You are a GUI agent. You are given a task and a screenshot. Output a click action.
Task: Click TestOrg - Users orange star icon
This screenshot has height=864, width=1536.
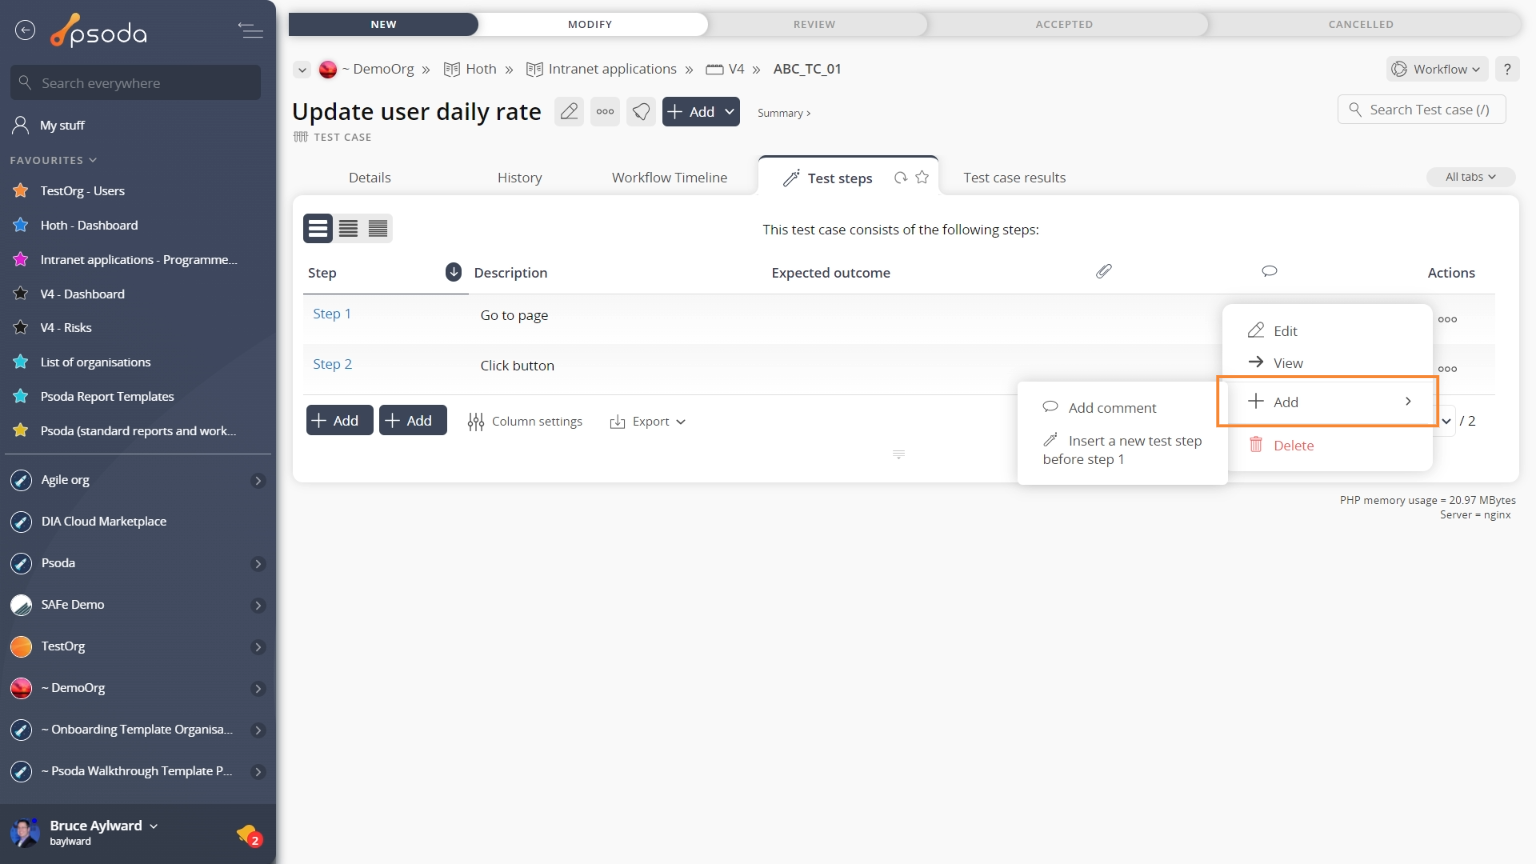click(x=20, y=190)
